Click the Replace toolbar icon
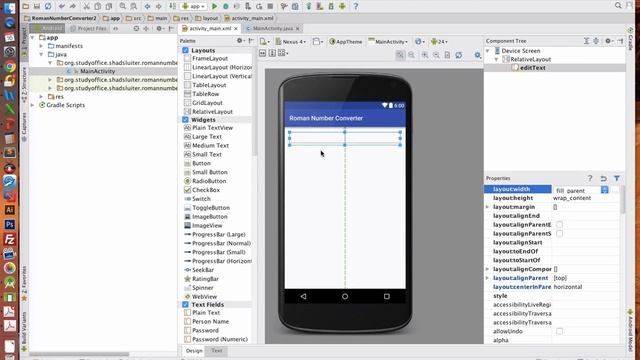 point(134,6)
